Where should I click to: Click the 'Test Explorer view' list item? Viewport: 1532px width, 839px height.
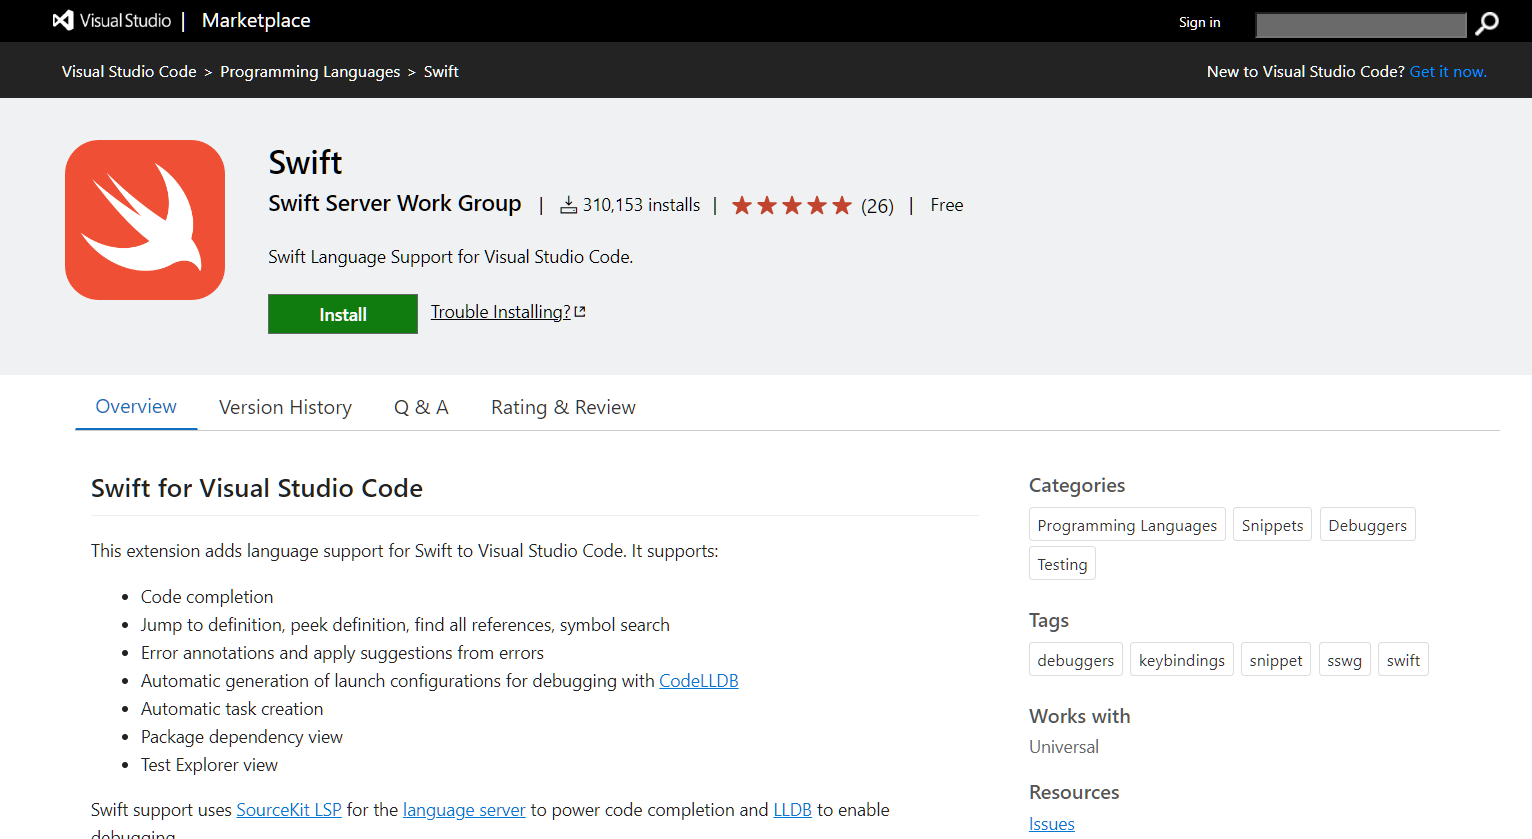(x=209, y=765)
